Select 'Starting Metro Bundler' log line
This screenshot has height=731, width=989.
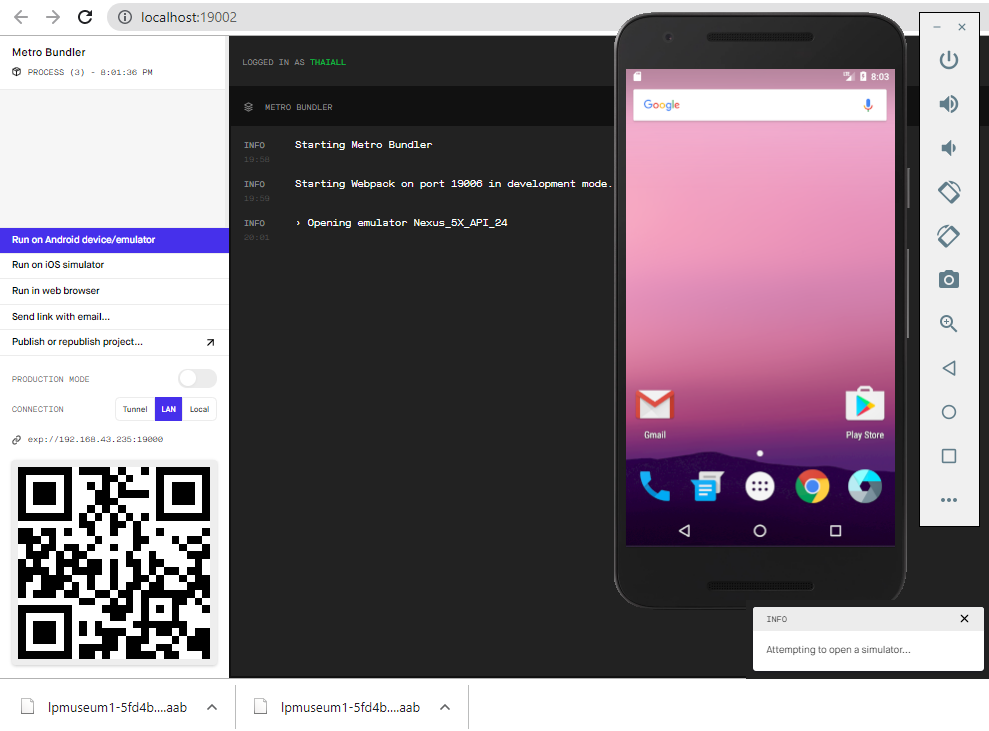[x=363, y=144]
